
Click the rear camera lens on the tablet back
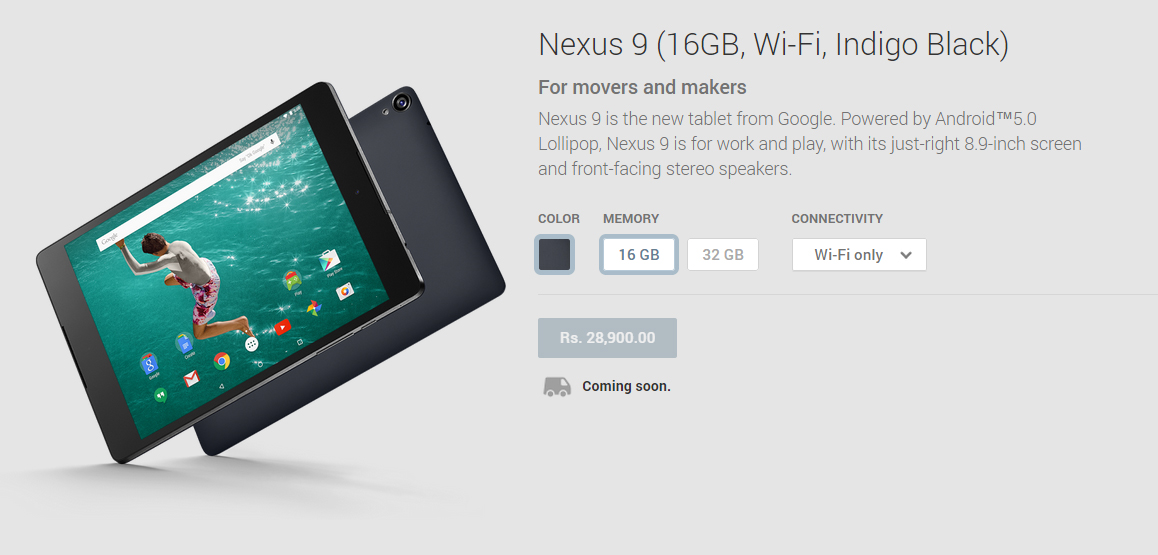(x=402, y=103)
